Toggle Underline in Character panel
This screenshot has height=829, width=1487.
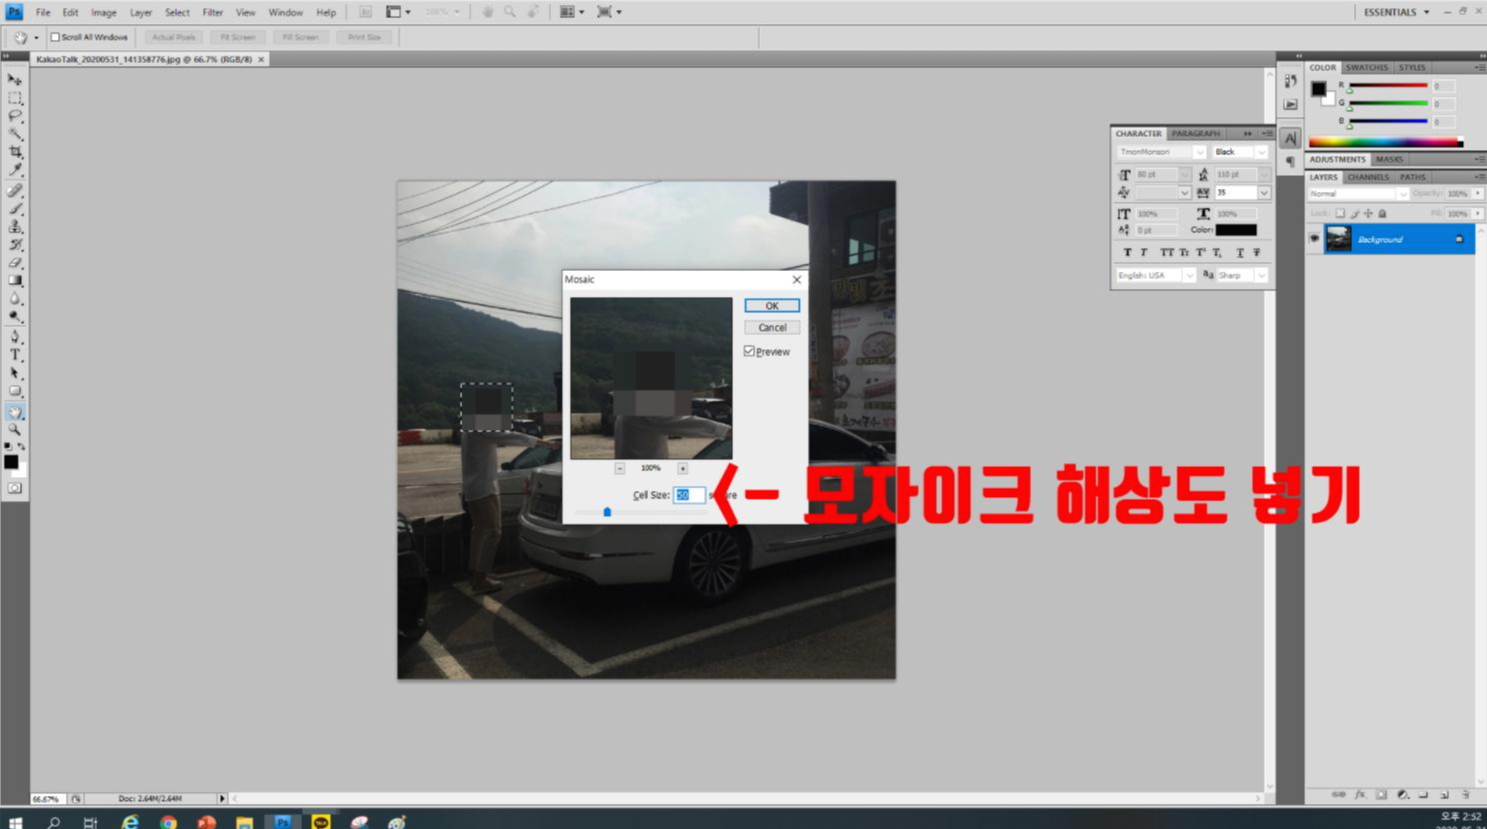coord(1240,253)
